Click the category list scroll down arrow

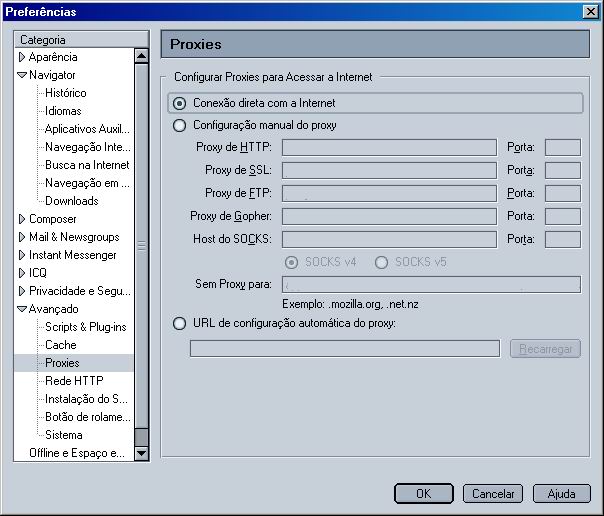(x=141, y=453)
